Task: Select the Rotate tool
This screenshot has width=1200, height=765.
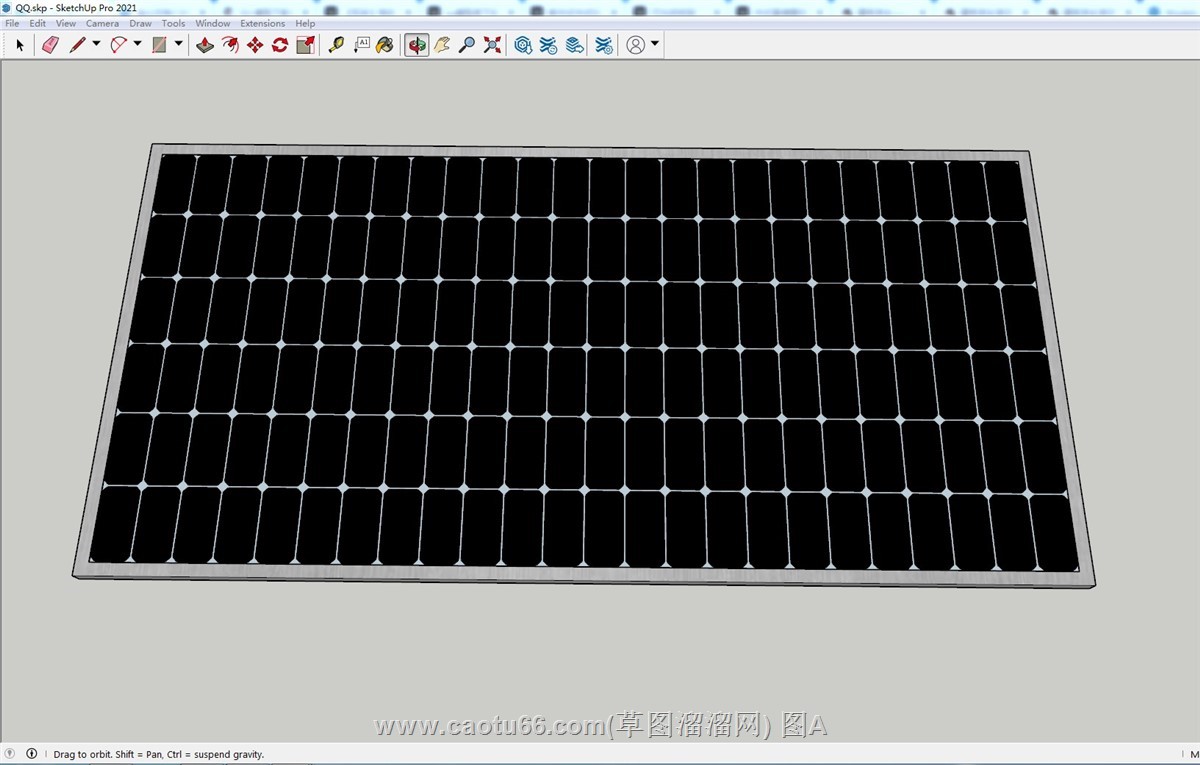Action: (280, 45)
